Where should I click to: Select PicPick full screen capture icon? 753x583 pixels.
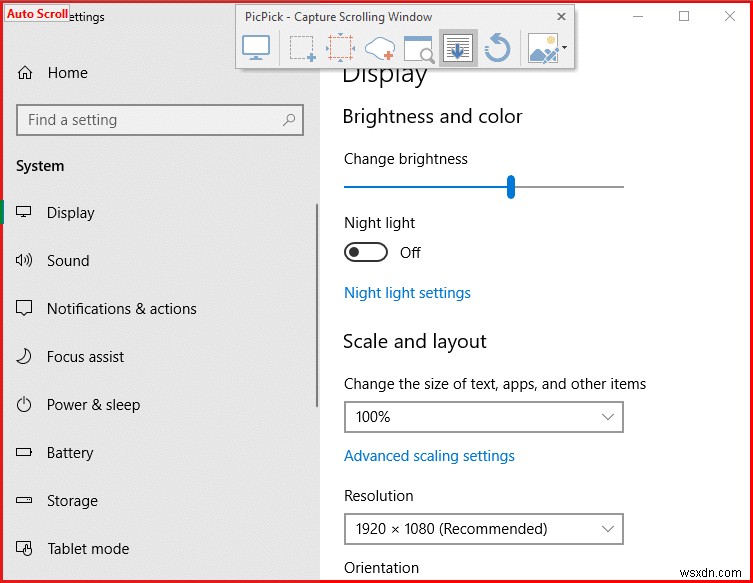256,48
